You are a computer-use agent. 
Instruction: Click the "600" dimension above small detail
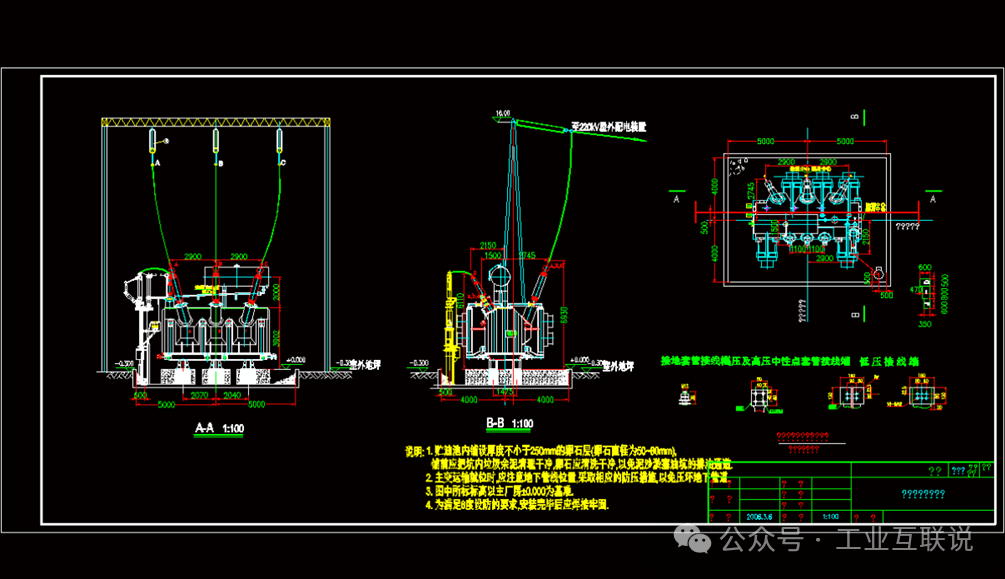925,267
